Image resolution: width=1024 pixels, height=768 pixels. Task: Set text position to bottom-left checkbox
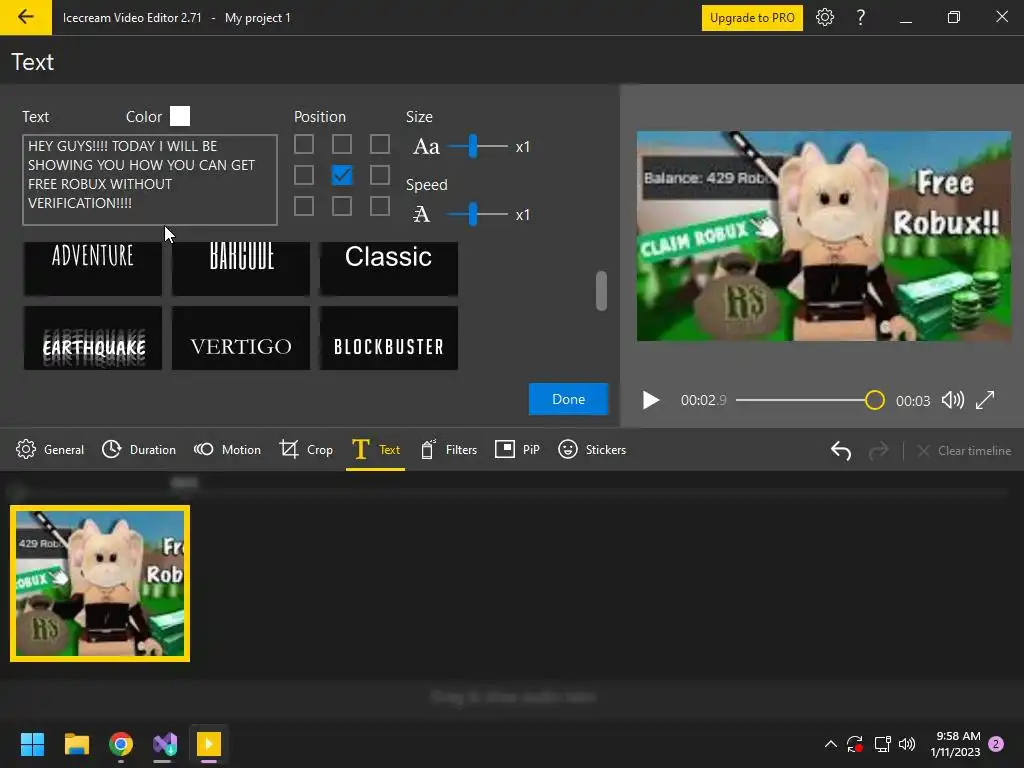click(304, 206)
